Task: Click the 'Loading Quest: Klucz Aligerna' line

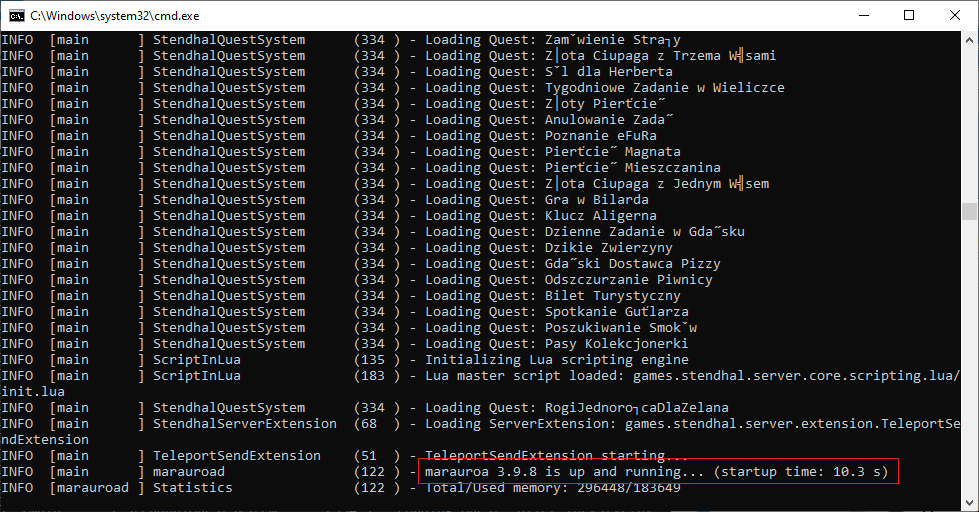Action: click(541, 215)
